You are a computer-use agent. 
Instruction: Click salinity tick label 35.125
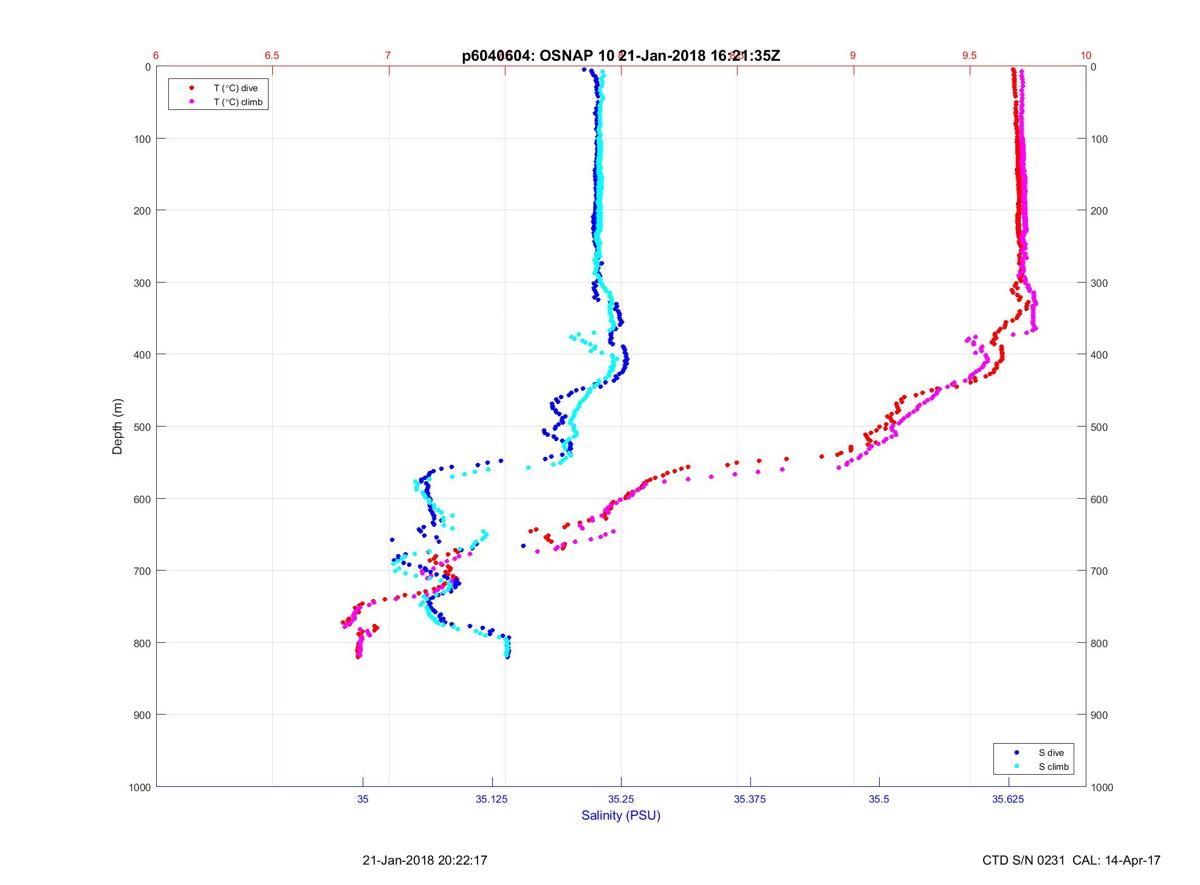click(492, 799)
